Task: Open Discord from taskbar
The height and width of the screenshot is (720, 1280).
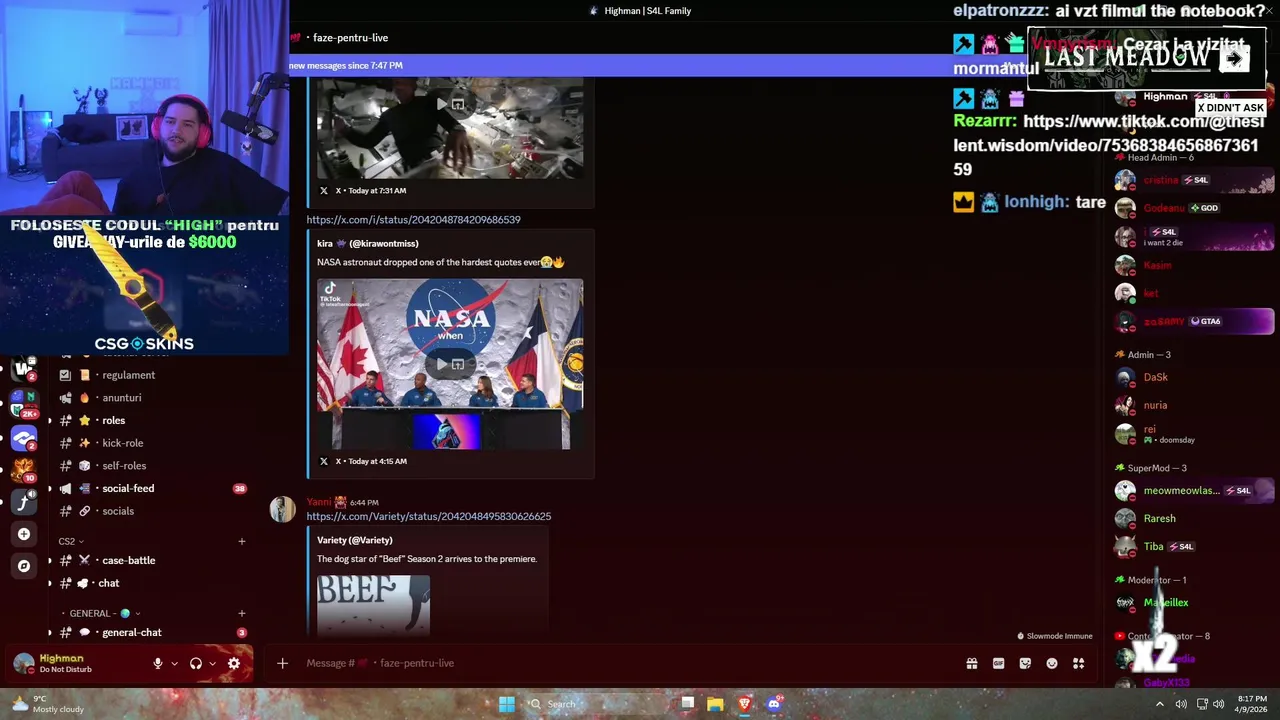Action: point(773,704)
